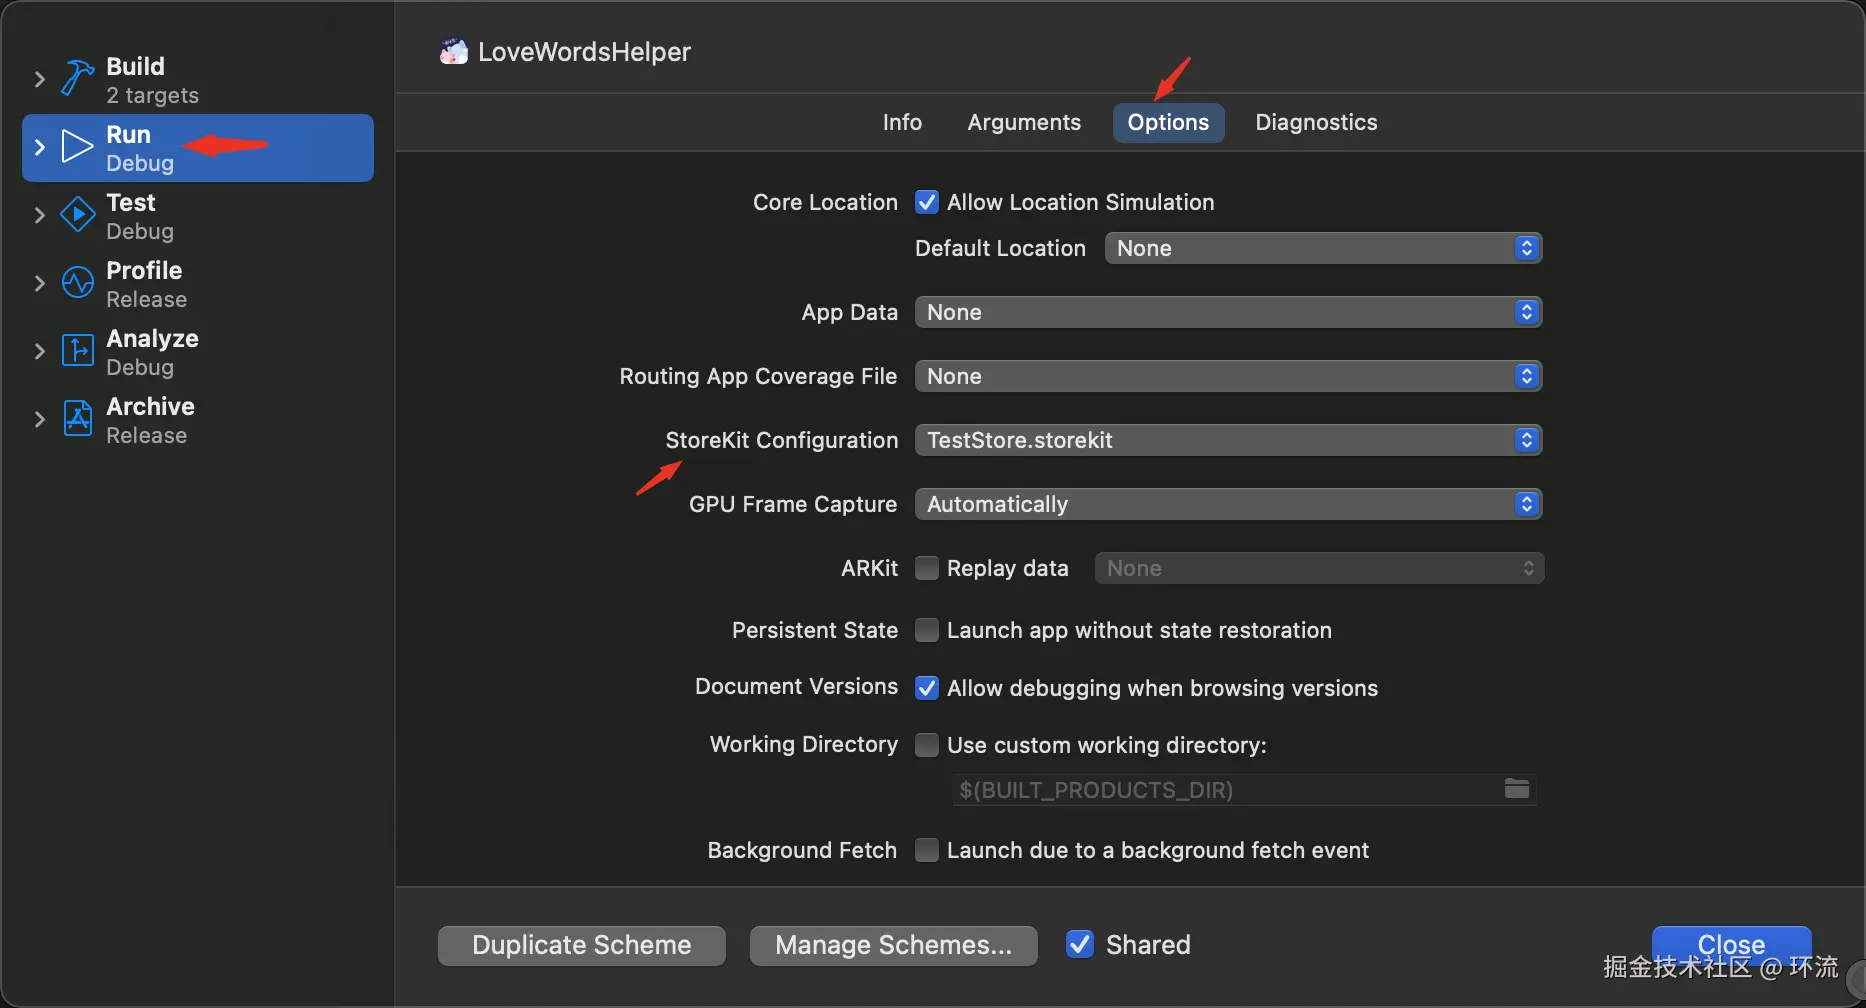This screenshot has width=1866, height=1008.
Task: Click the Run play icon
Action: [x=77, y=147]
